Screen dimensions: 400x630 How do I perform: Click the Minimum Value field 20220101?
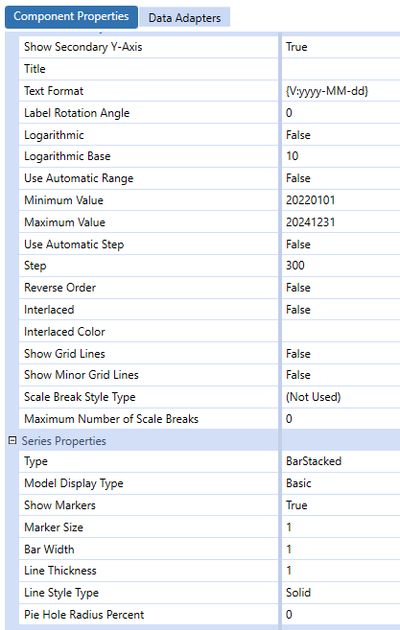point(341,200)
